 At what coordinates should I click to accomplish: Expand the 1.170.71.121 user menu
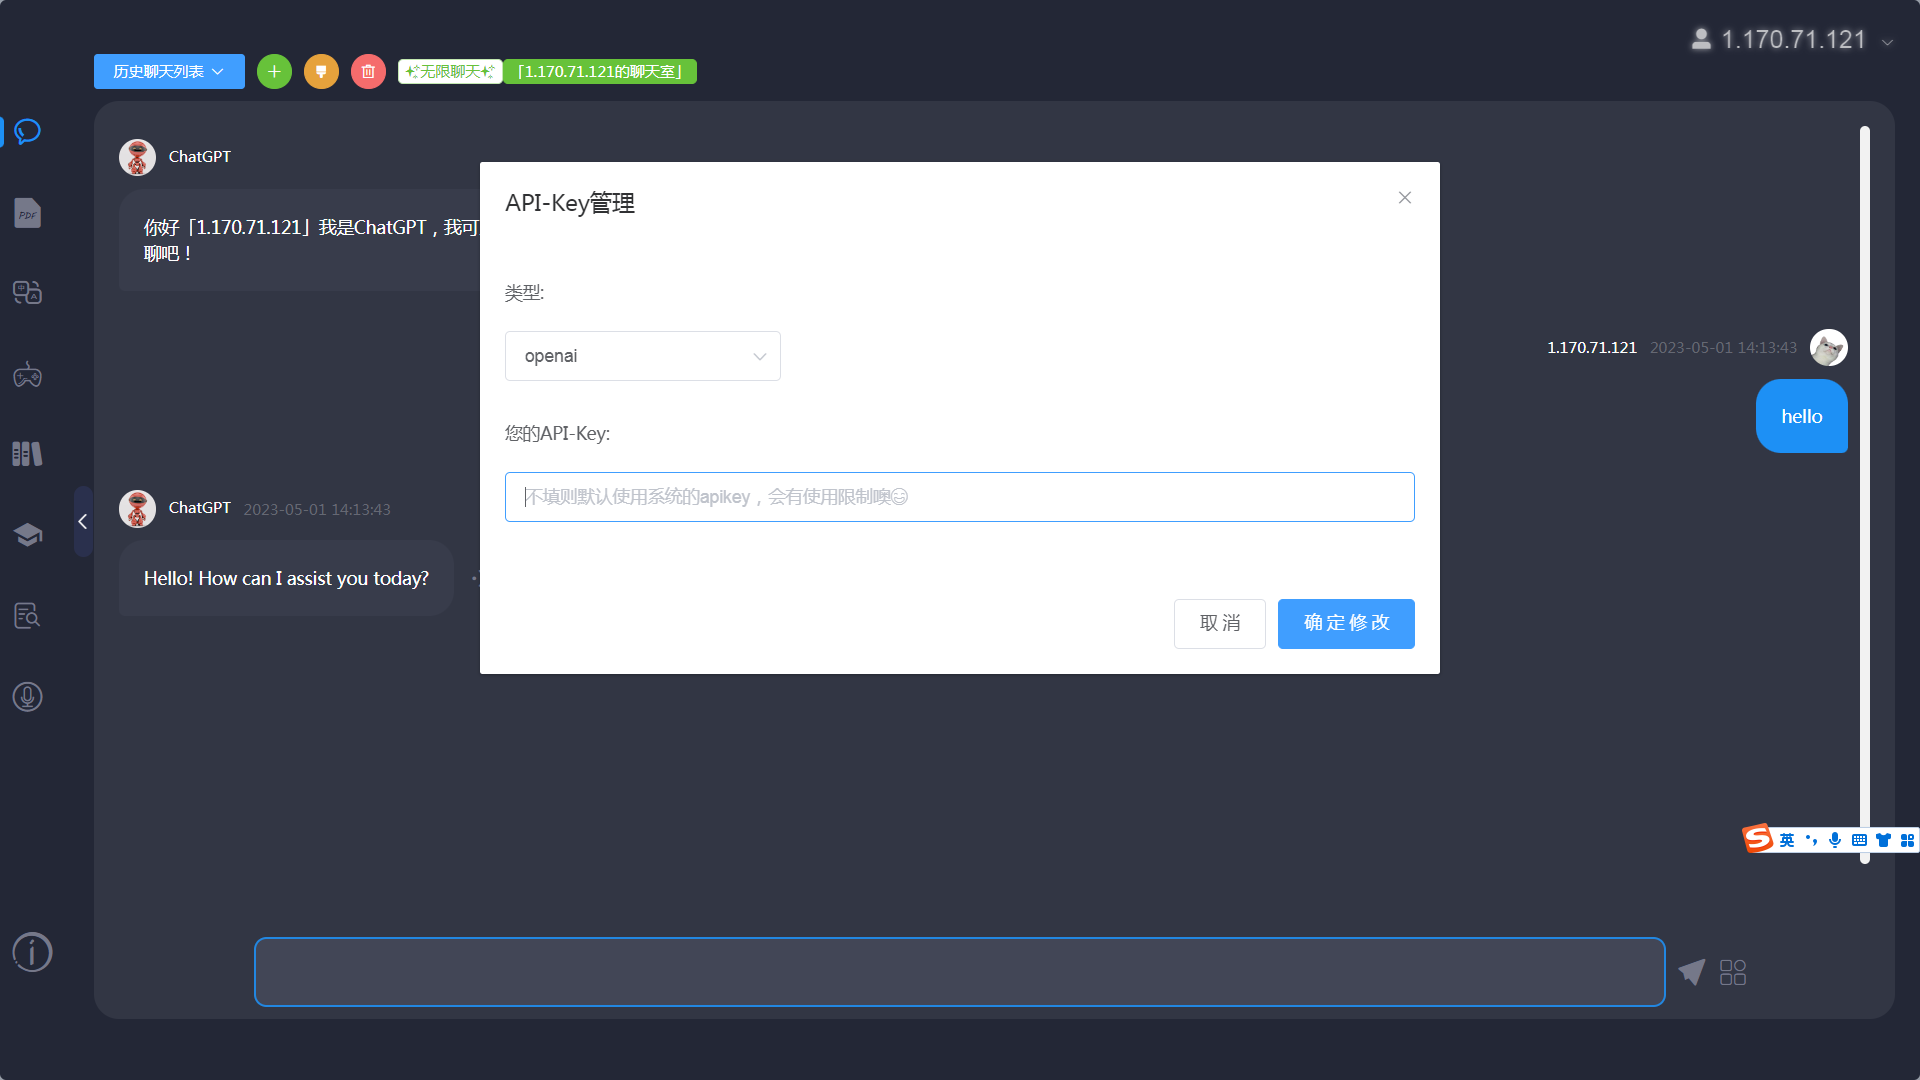tap(1792, 40)
